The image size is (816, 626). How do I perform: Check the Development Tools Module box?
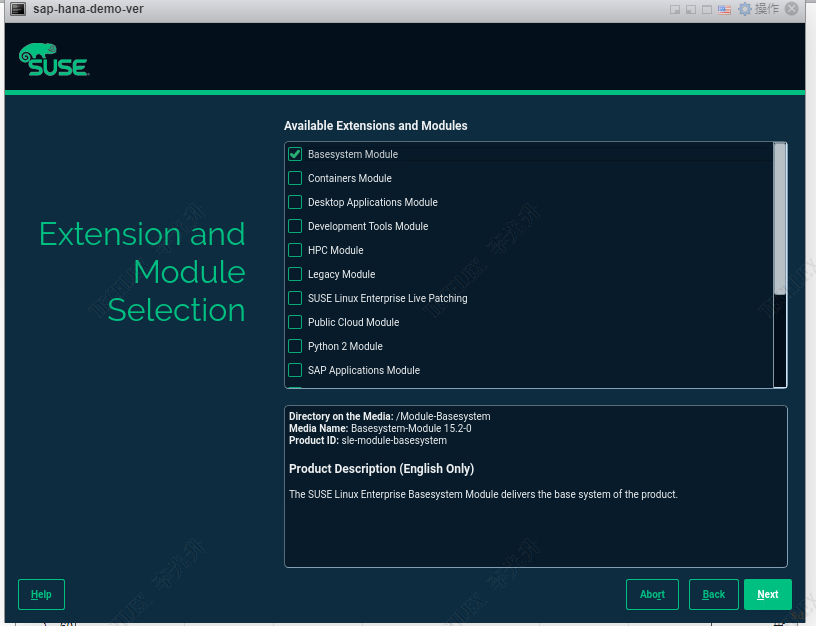tap(295, 226)
